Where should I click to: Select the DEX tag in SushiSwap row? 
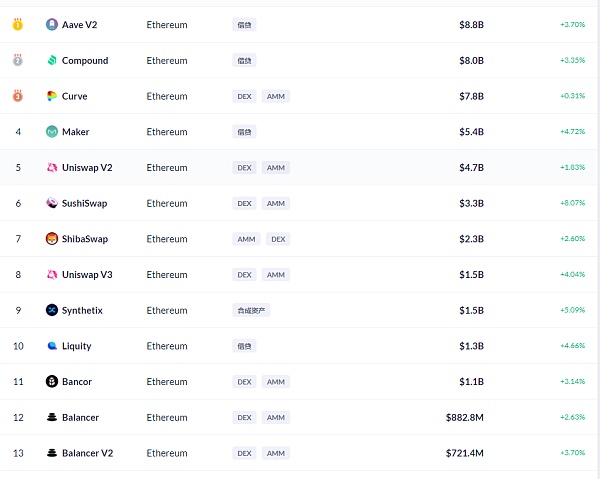pyautogui.click(x=244, y=204)
